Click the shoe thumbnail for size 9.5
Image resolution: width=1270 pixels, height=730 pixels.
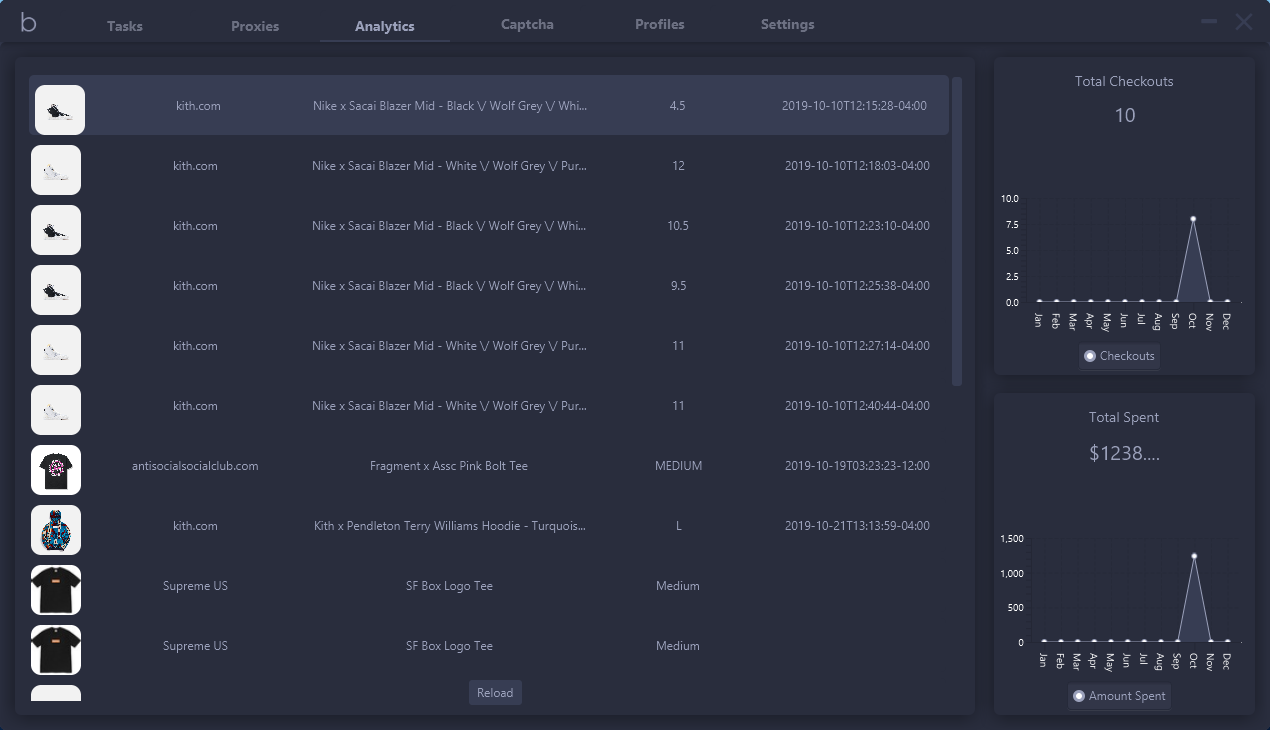pyautogui.click(x=56, y=290)
